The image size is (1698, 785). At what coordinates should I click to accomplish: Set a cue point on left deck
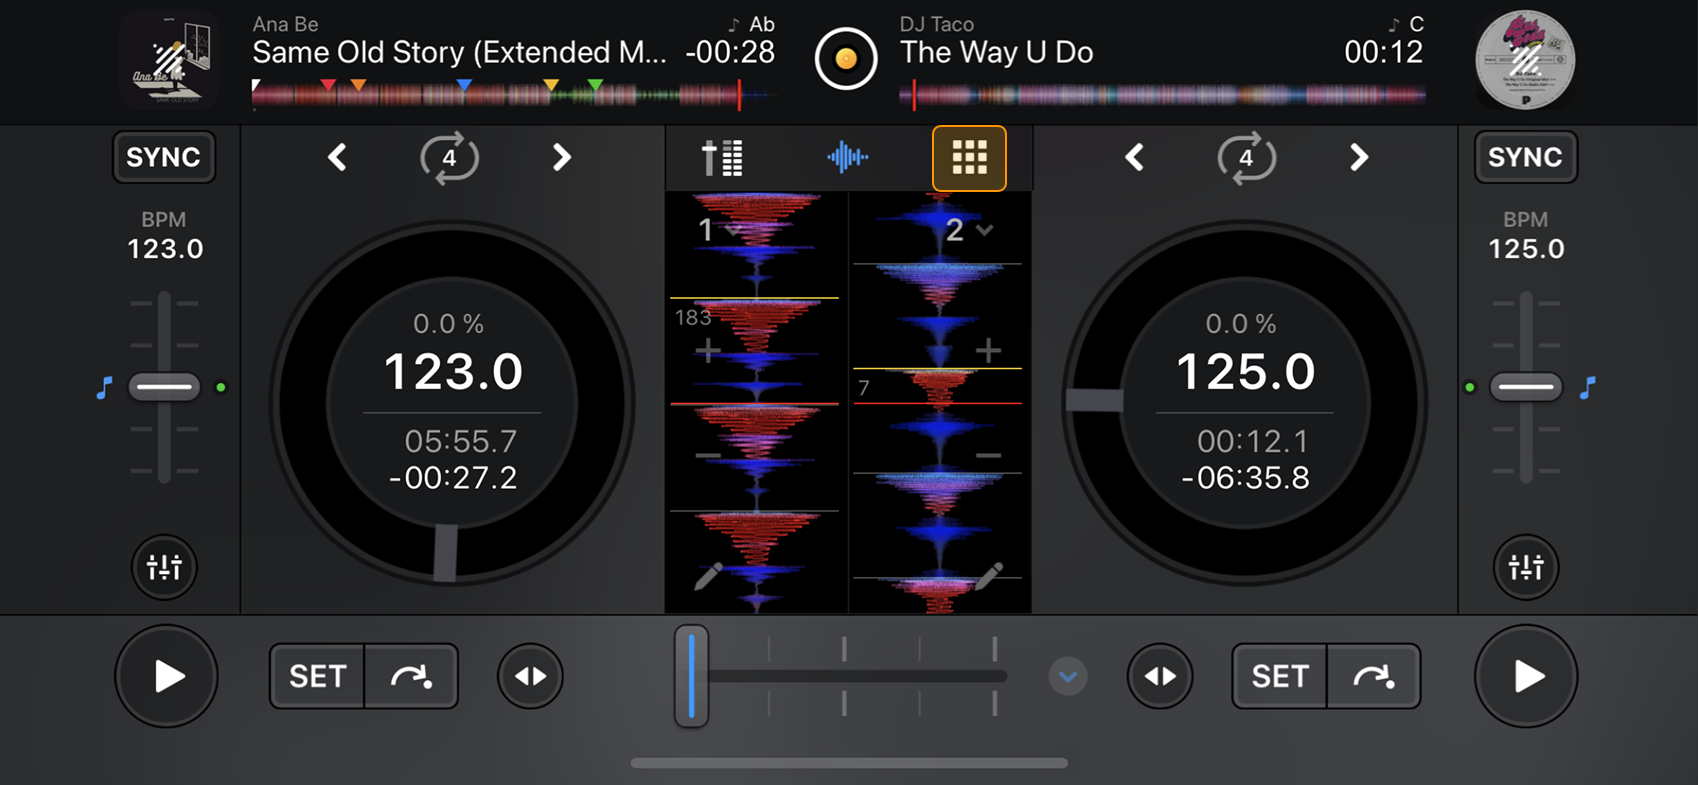point(317,677)
